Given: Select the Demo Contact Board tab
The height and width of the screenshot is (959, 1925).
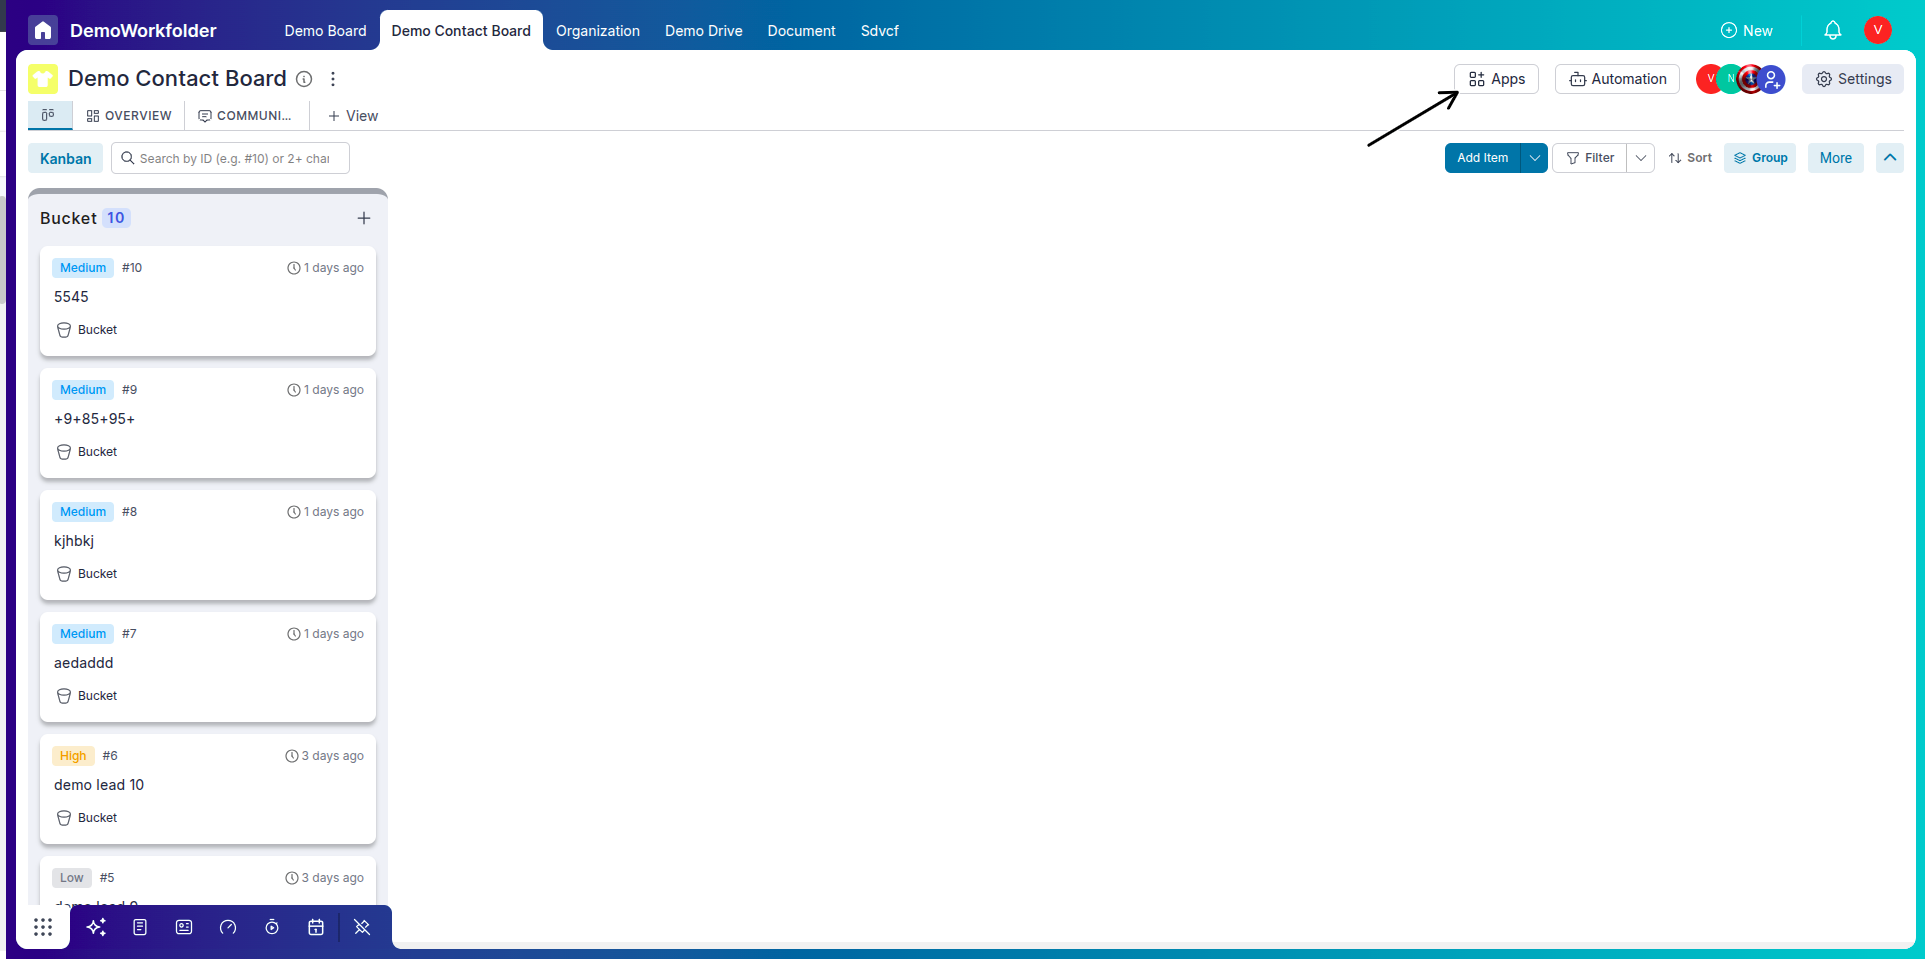Looking at the screenshot, I should (461, 31).
